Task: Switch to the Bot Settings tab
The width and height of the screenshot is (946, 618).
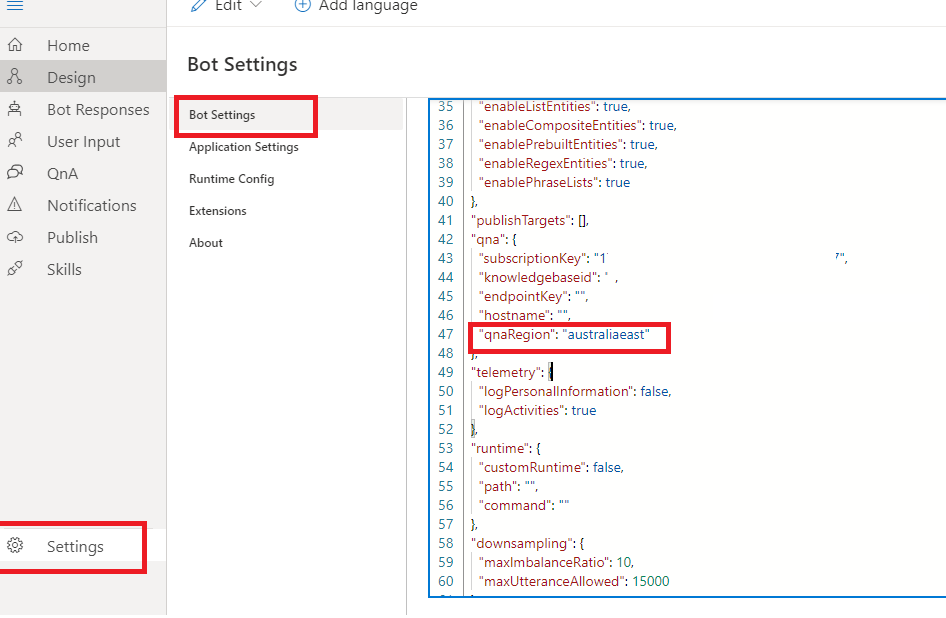Action: (221, 115)
